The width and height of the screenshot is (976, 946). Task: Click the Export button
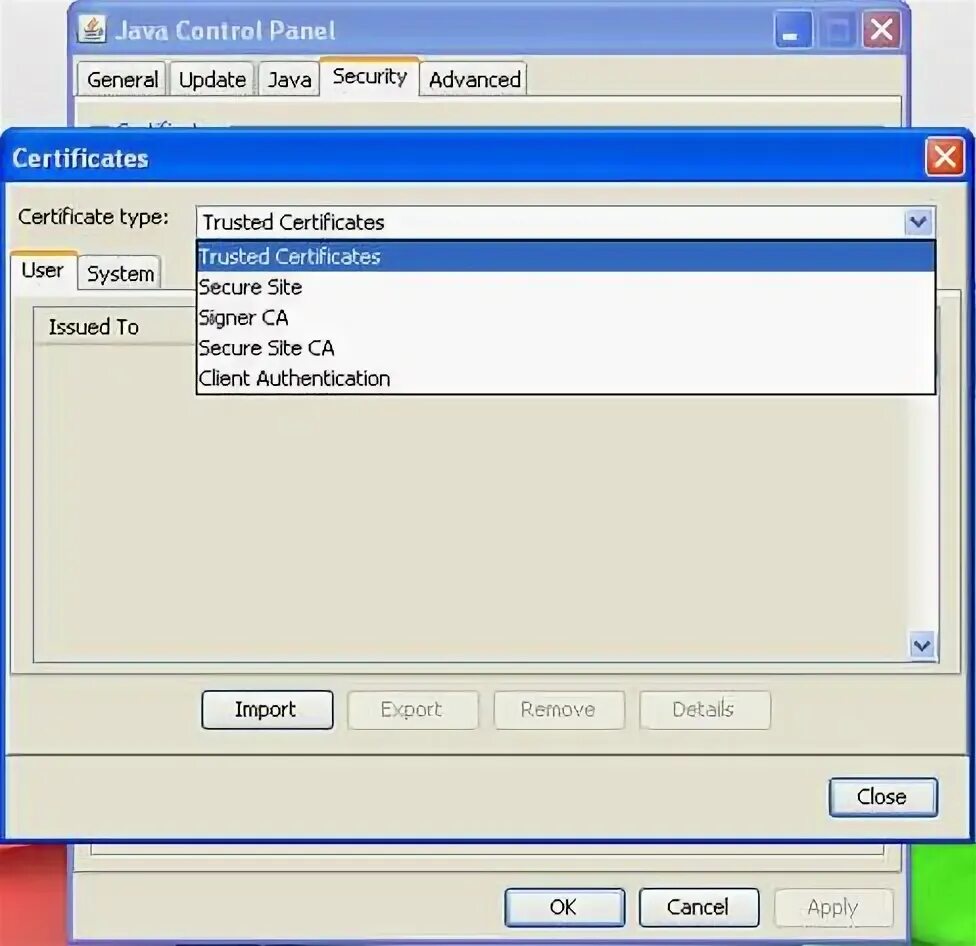(x=413, y=710)
